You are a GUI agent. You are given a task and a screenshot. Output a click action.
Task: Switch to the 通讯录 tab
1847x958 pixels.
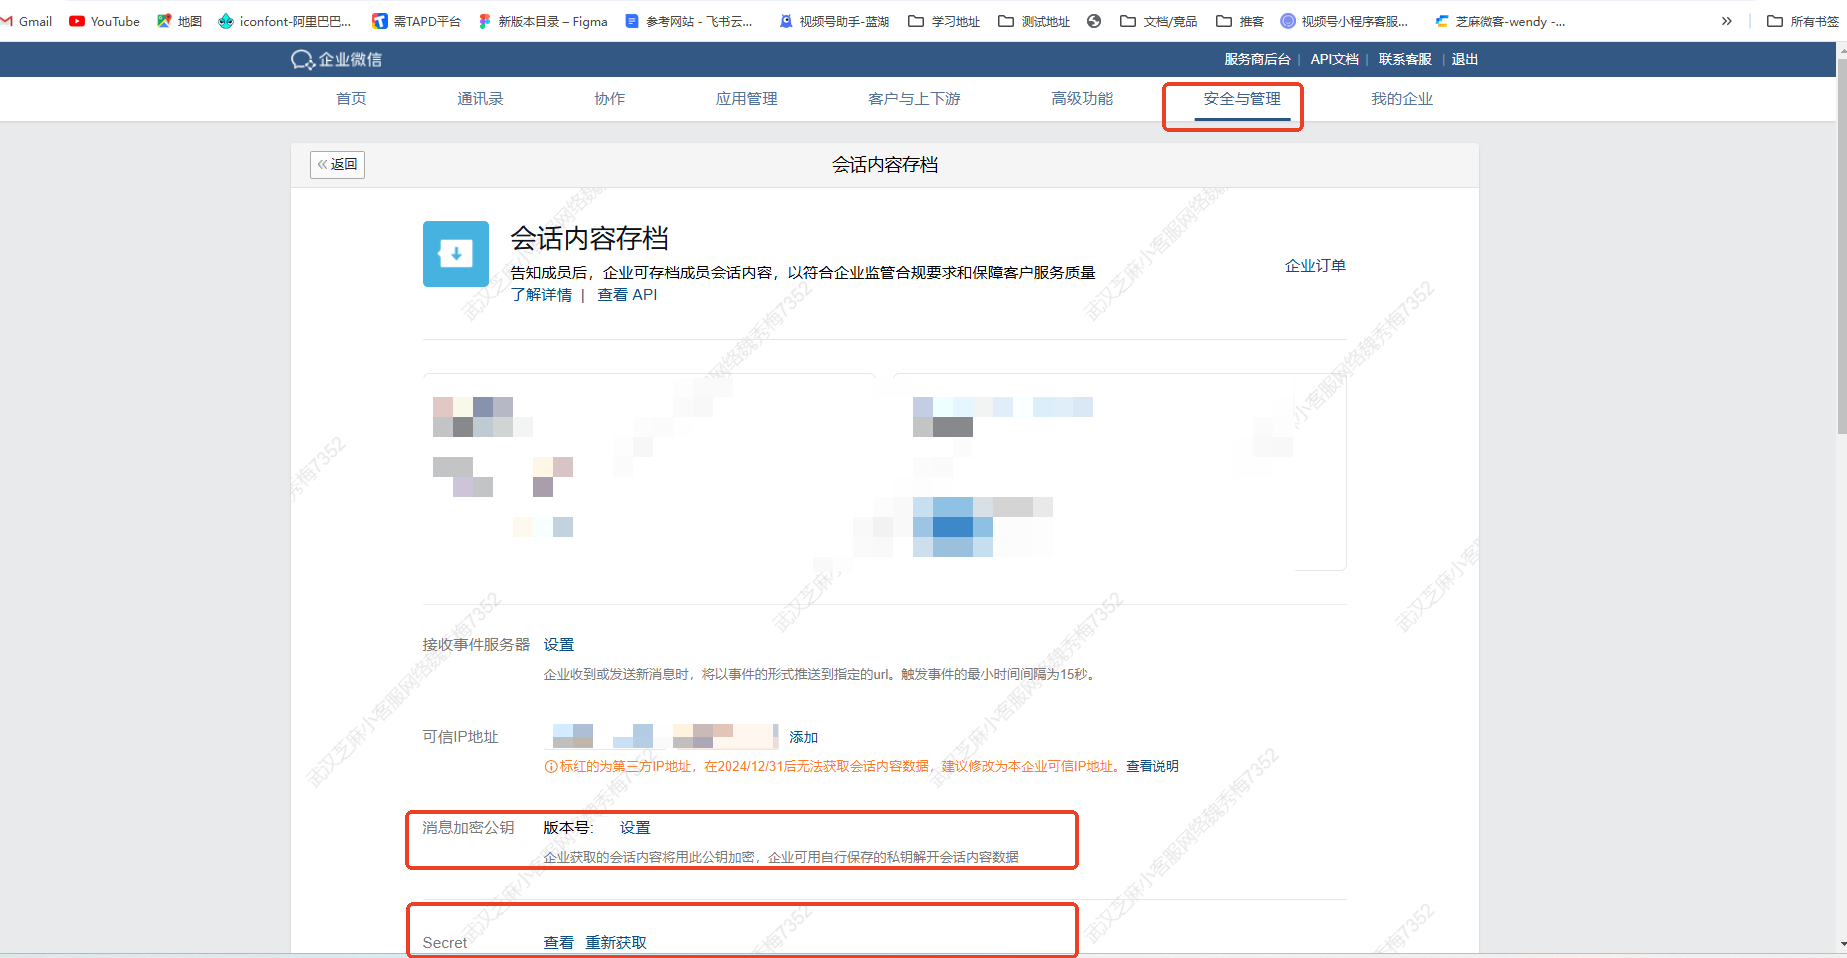[480, 98]
